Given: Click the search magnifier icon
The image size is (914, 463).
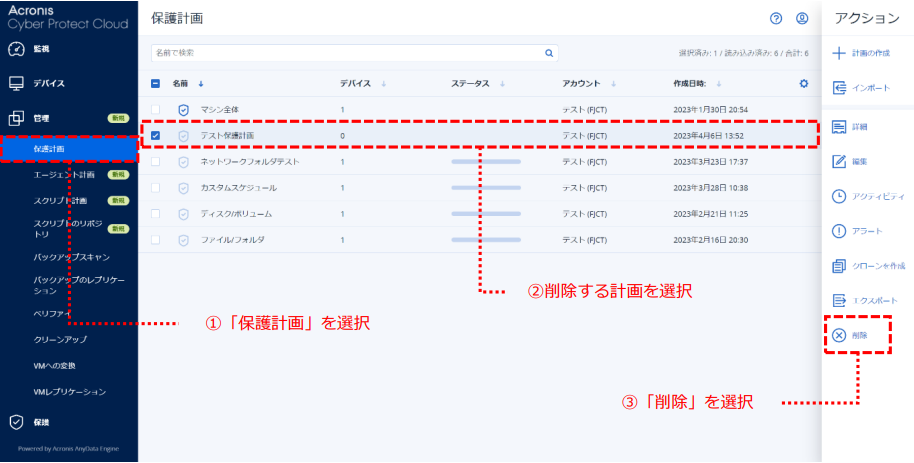Looking at the screenshot, I should tap(548, 53).
